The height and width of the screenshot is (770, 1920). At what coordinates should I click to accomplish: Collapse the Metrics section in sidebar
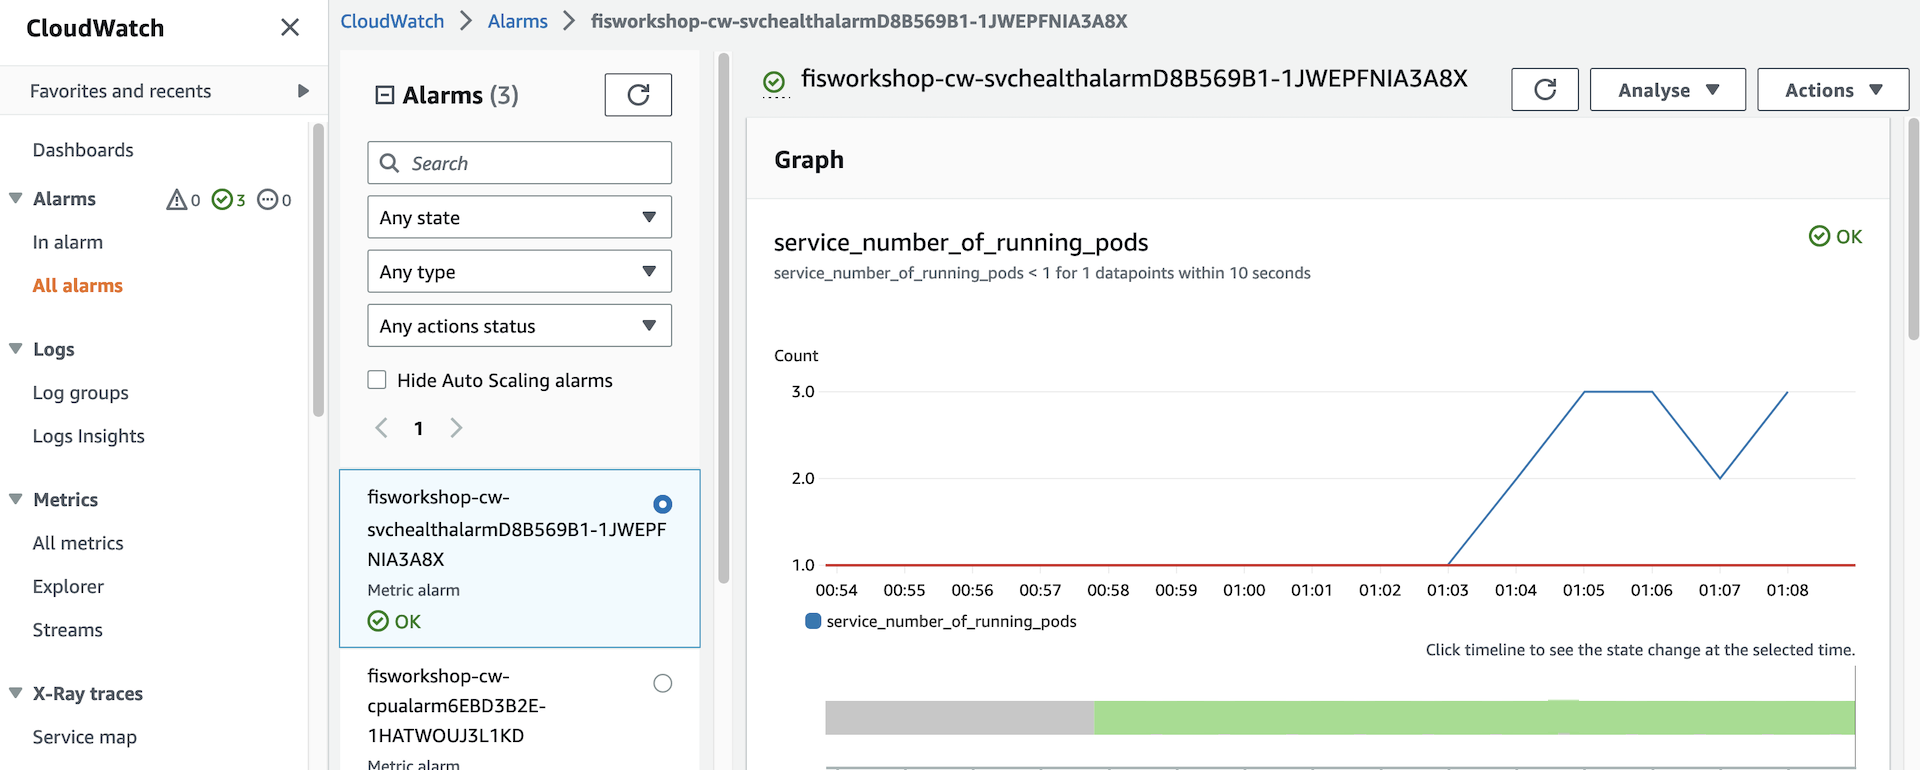(x=16, y=499)
